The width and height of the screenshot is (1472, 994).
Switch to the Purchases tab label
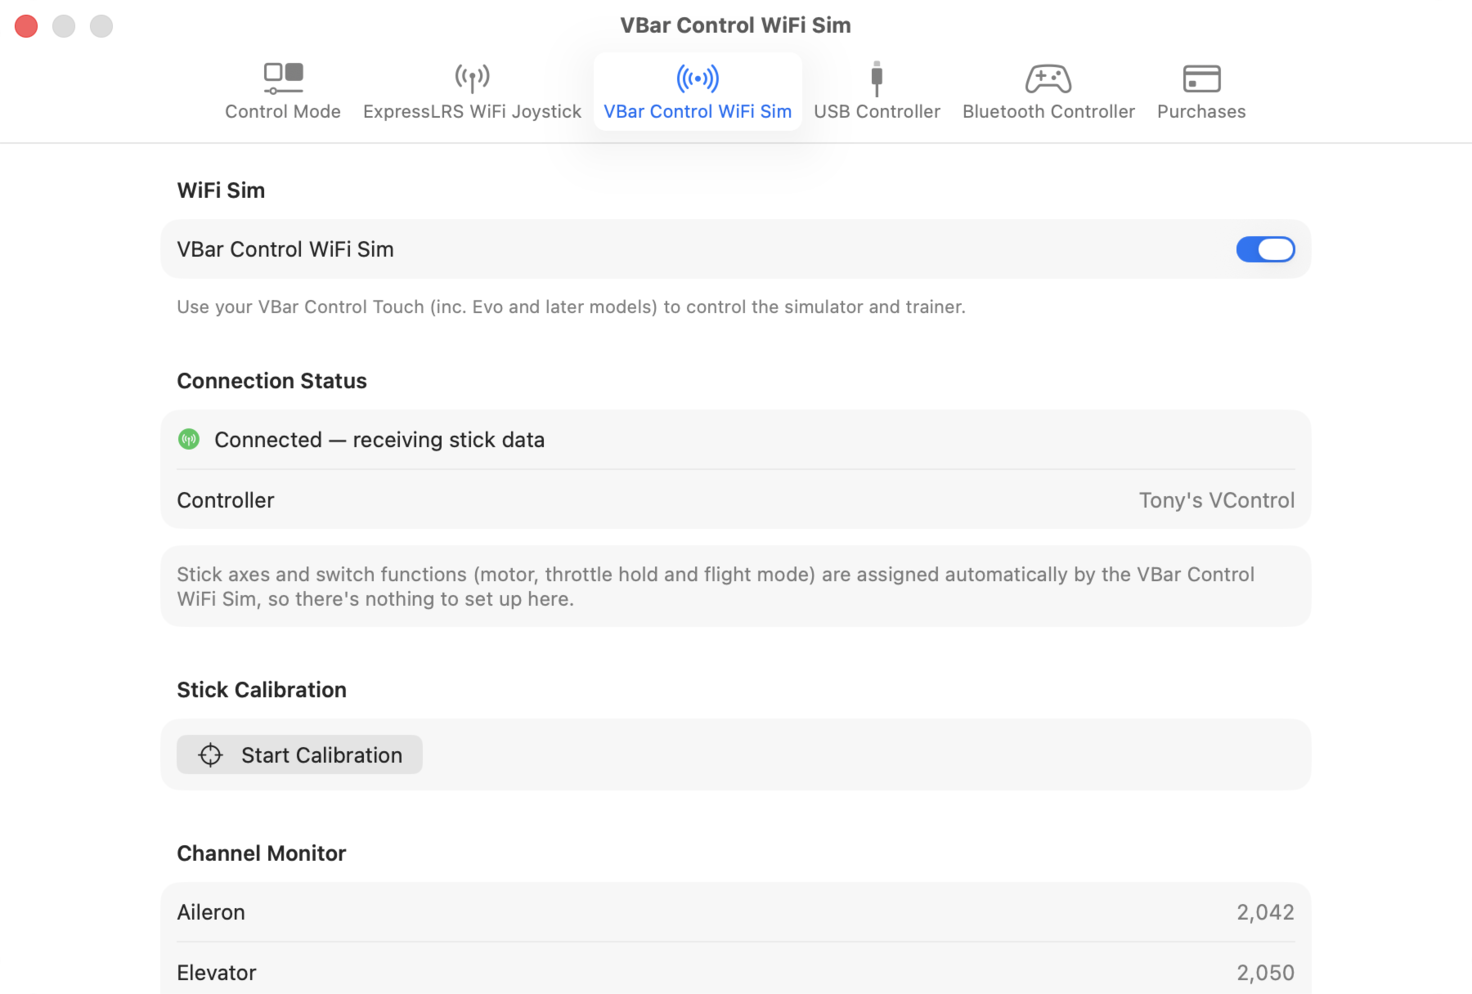tap(1201, 111)
